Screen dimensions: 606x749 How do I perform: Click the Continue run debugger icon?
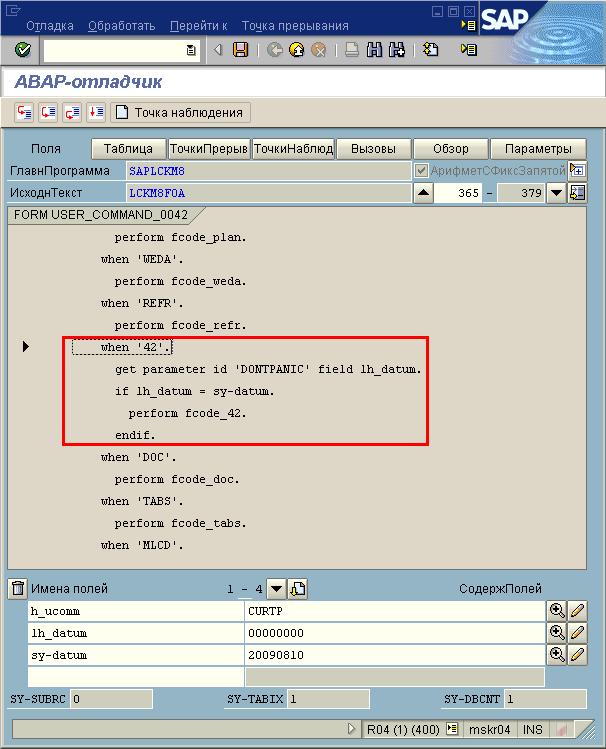tap(96, 113)
